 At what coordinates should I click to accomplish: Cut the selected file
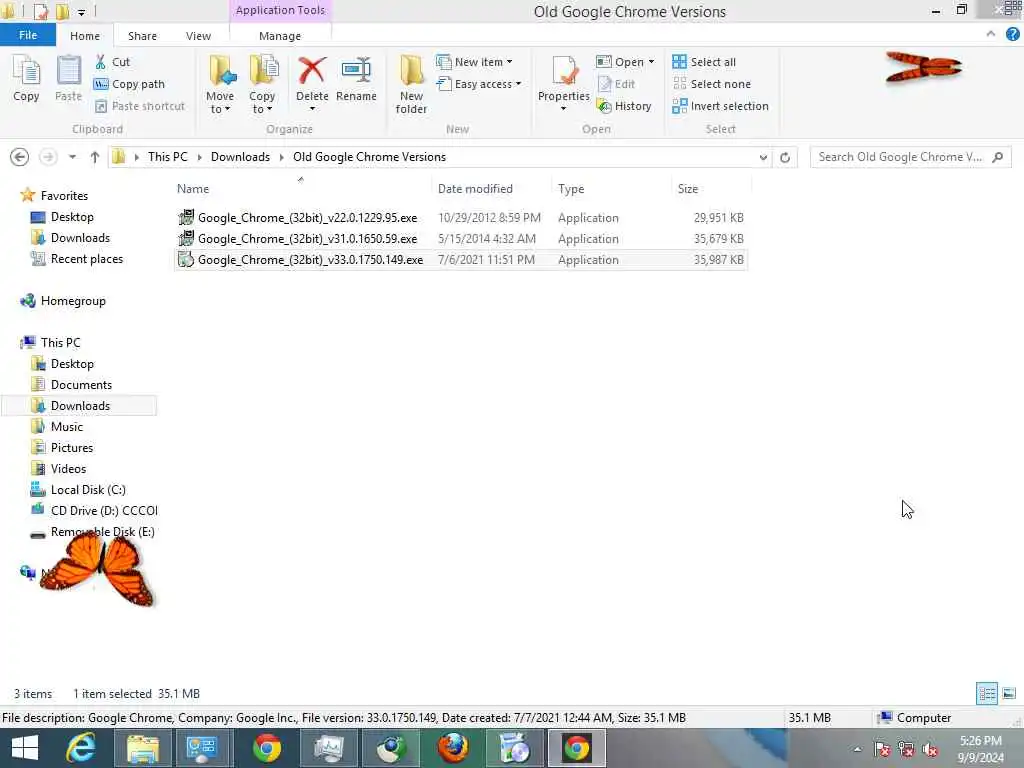coord(112,62)
